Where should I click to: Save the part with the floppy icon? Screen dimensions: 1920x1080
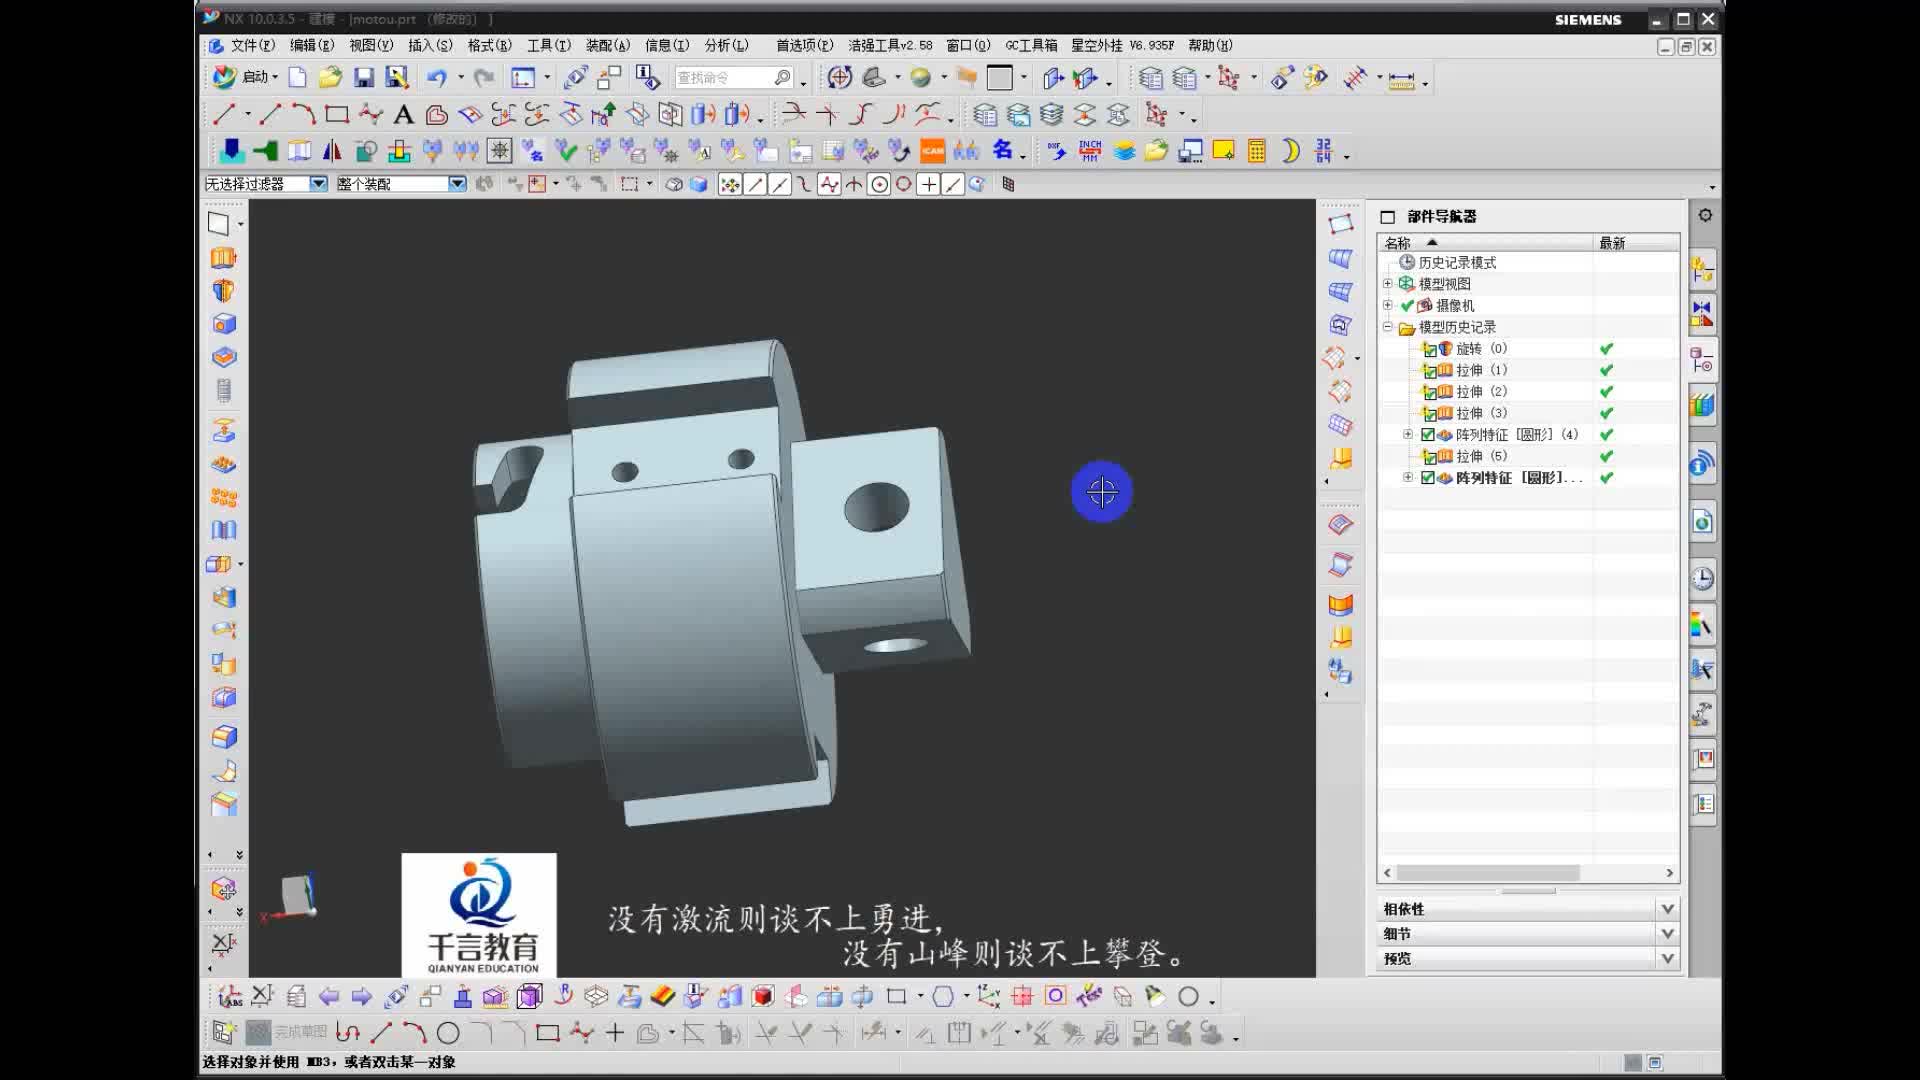click(364, 78)
